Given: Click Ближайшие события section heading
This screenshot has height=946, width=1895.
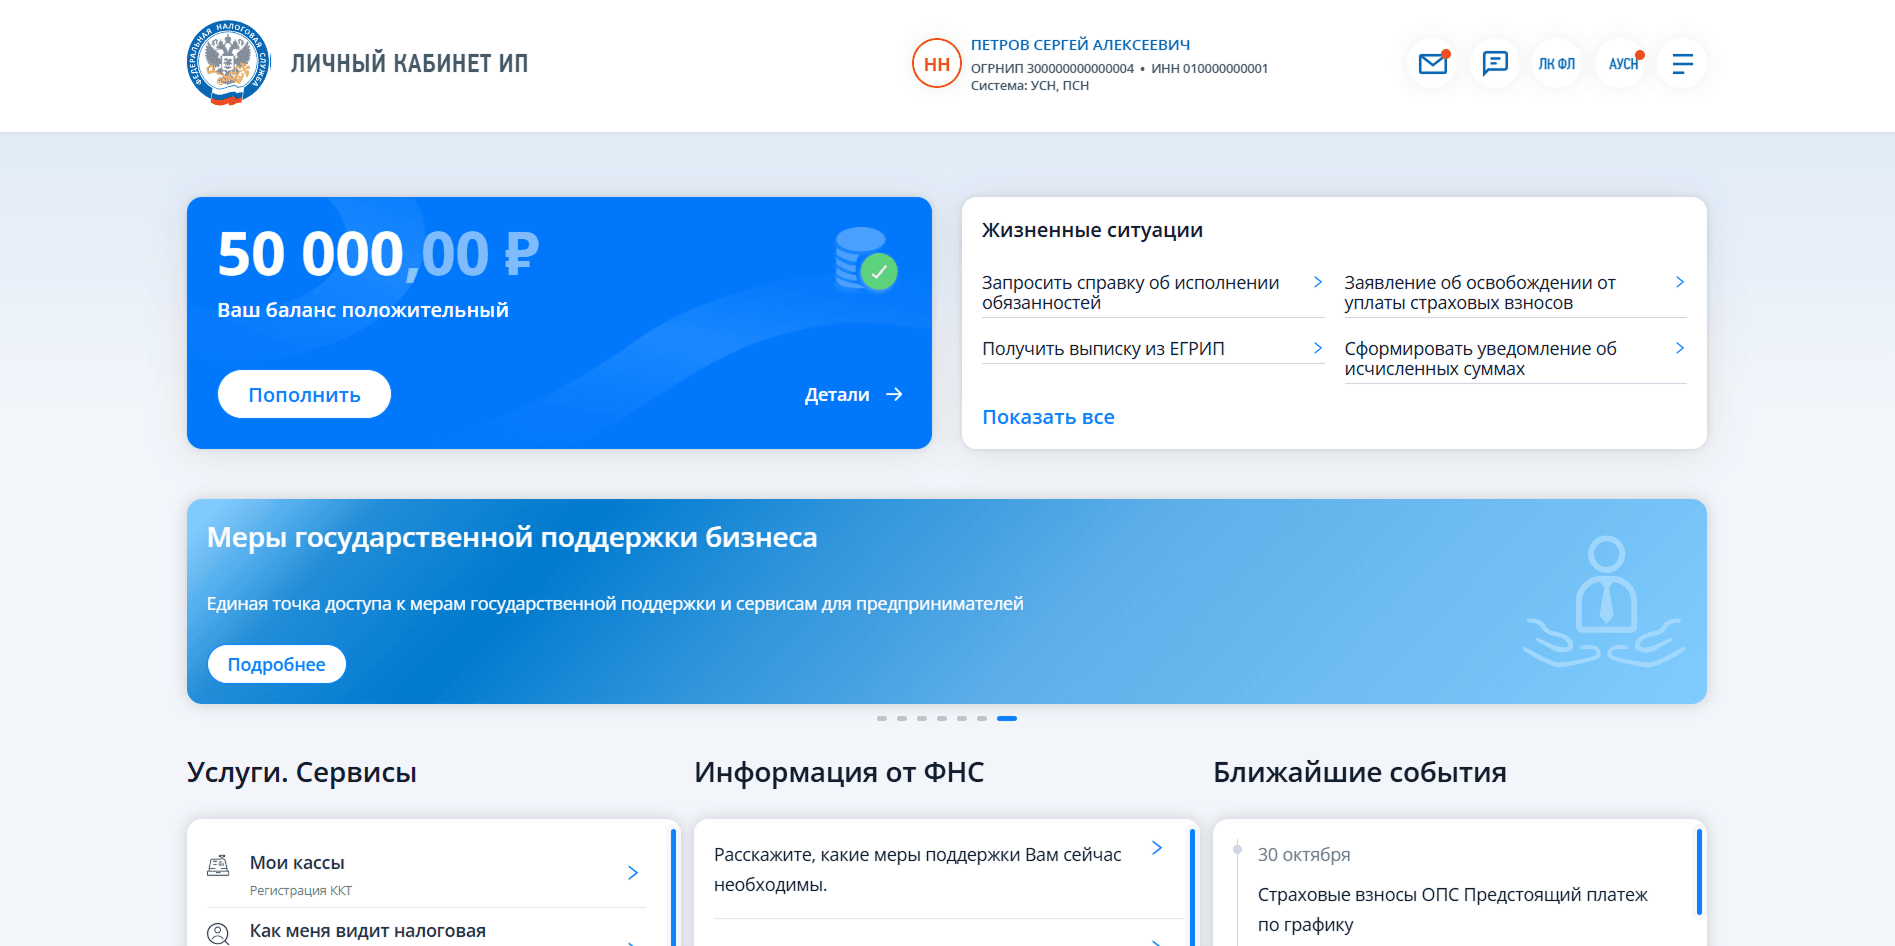Looking at the screenshot, I should click(x=1360, y=772).
